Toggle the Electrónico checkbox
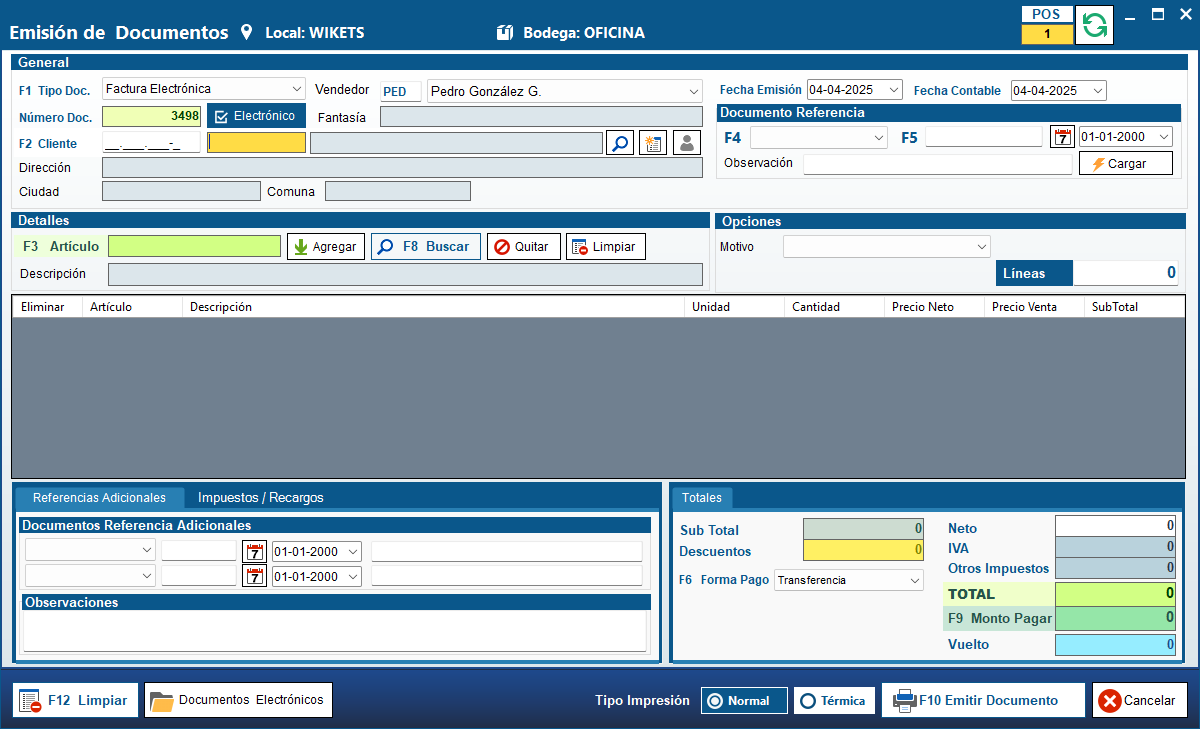Screen dimensions: 1200x729 point(222,117)
